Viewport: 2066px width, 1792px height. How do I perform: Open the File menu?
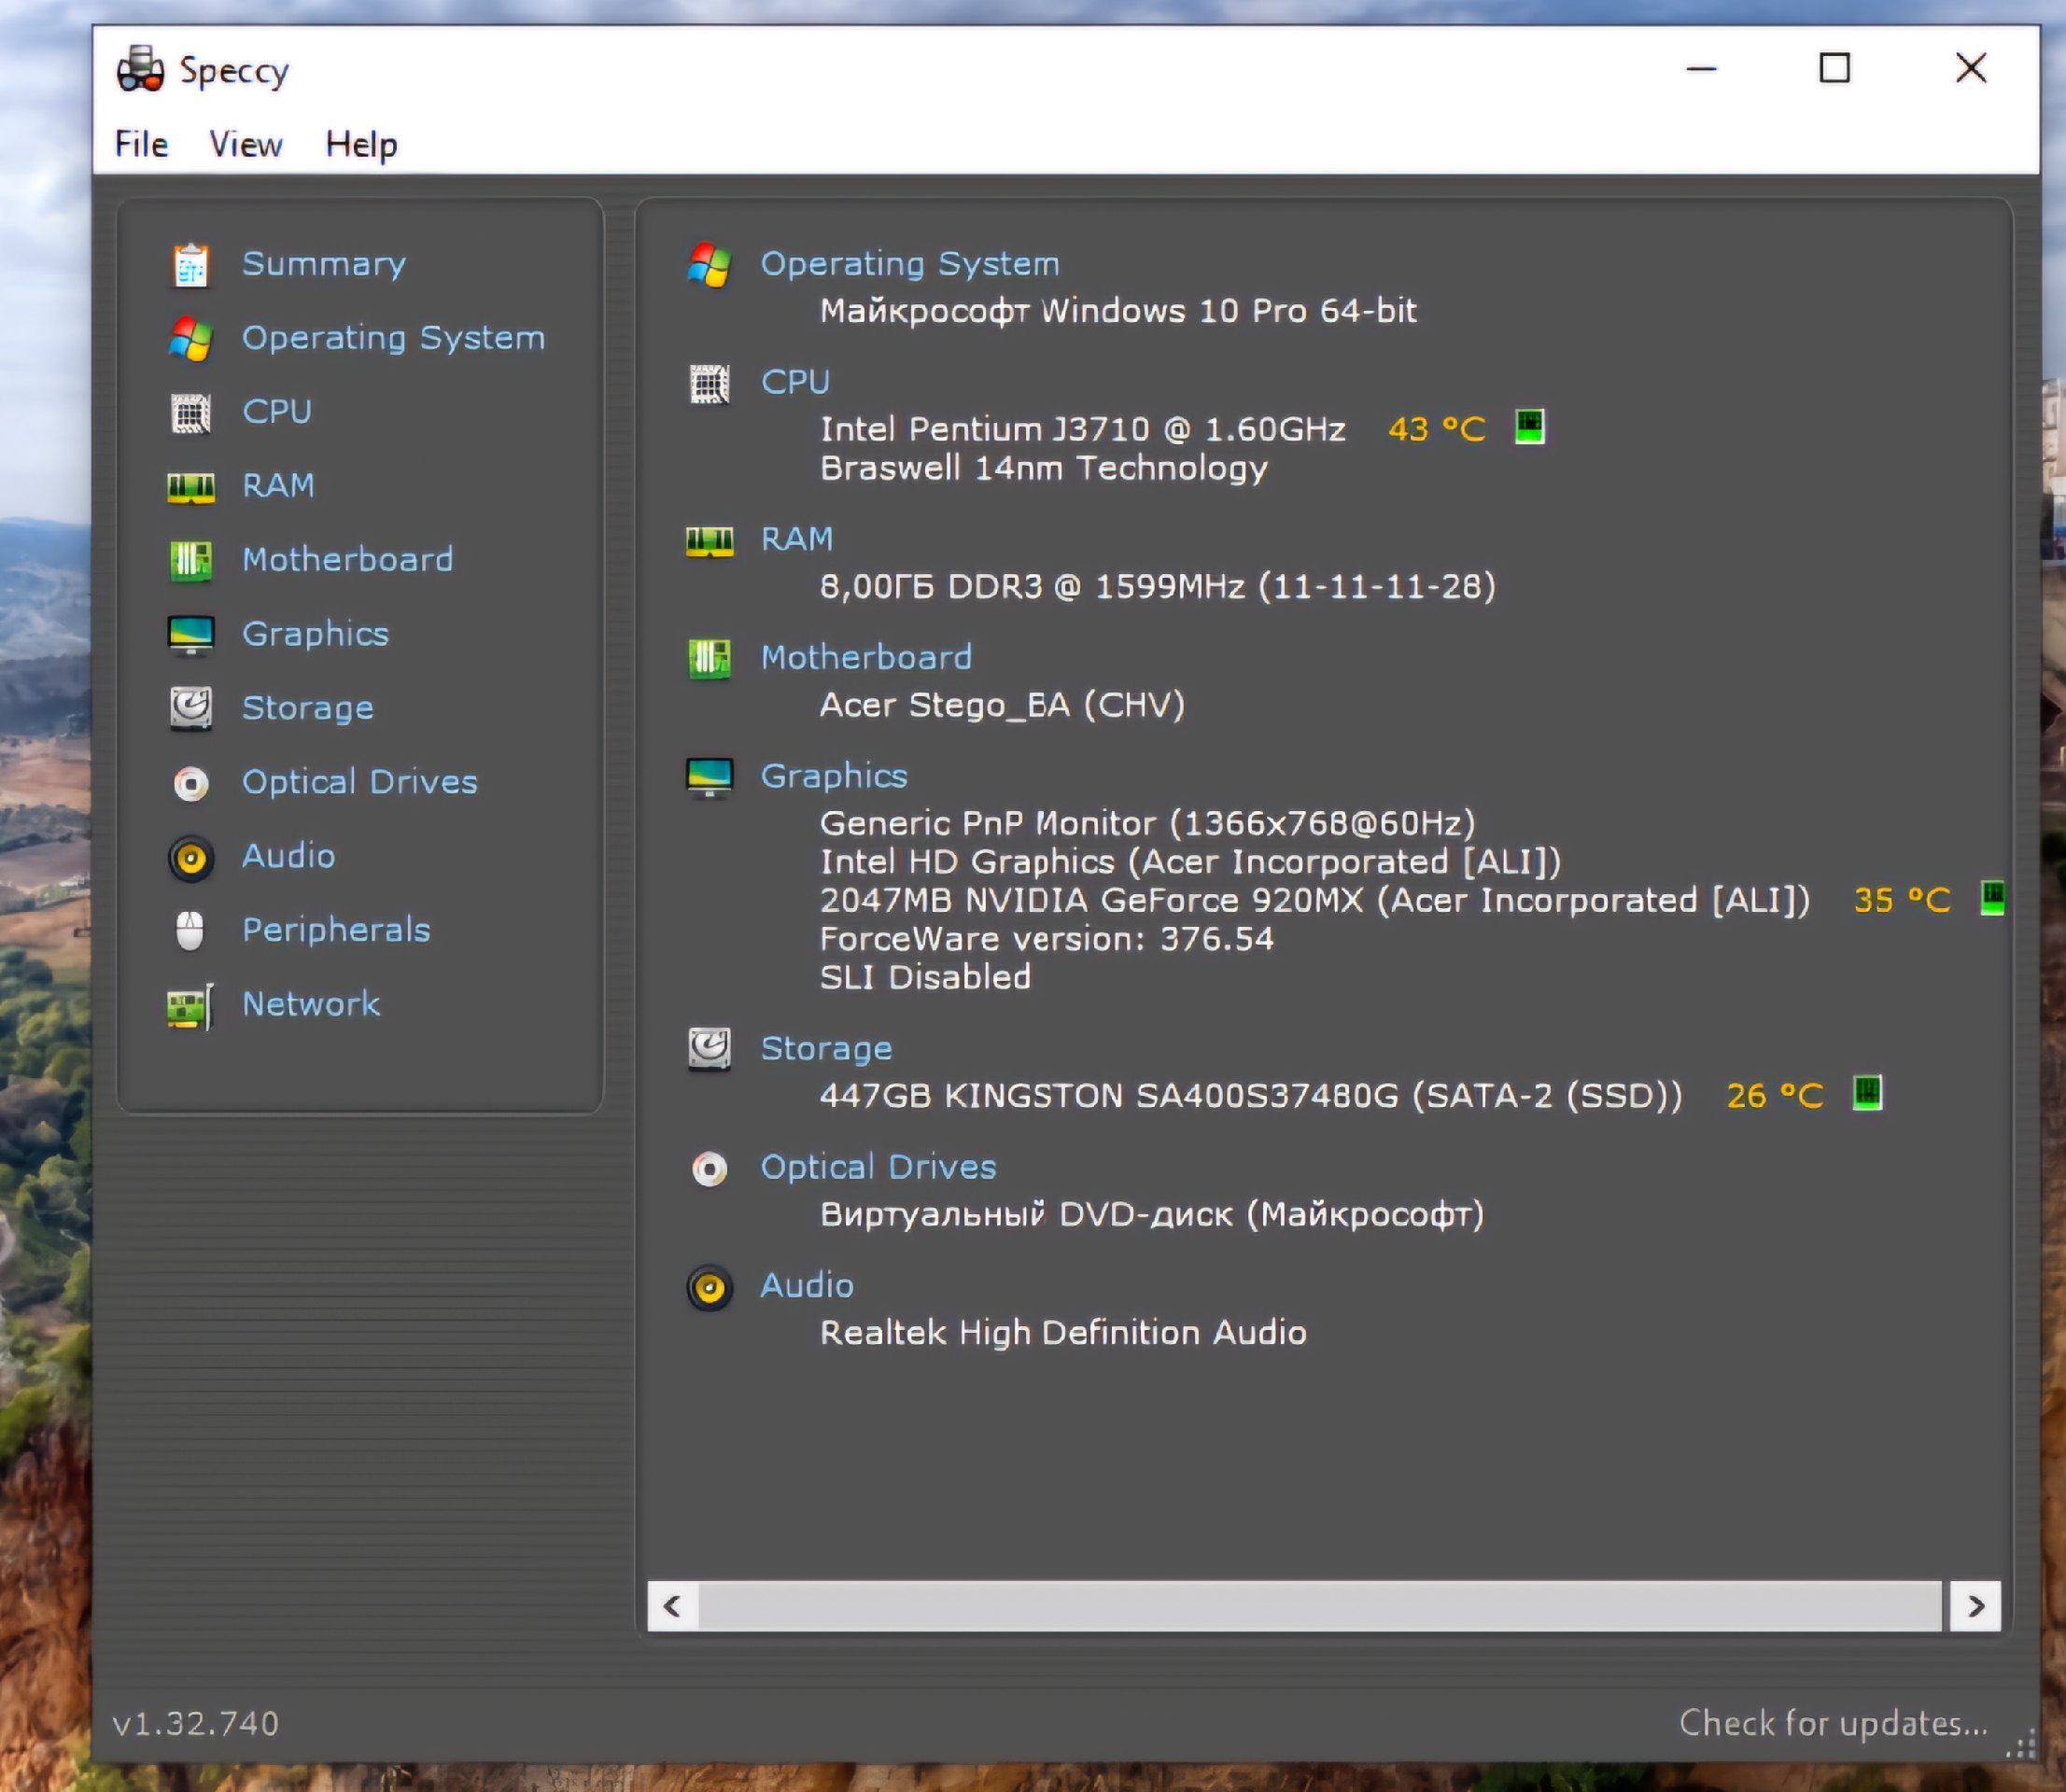coord(141,145)
